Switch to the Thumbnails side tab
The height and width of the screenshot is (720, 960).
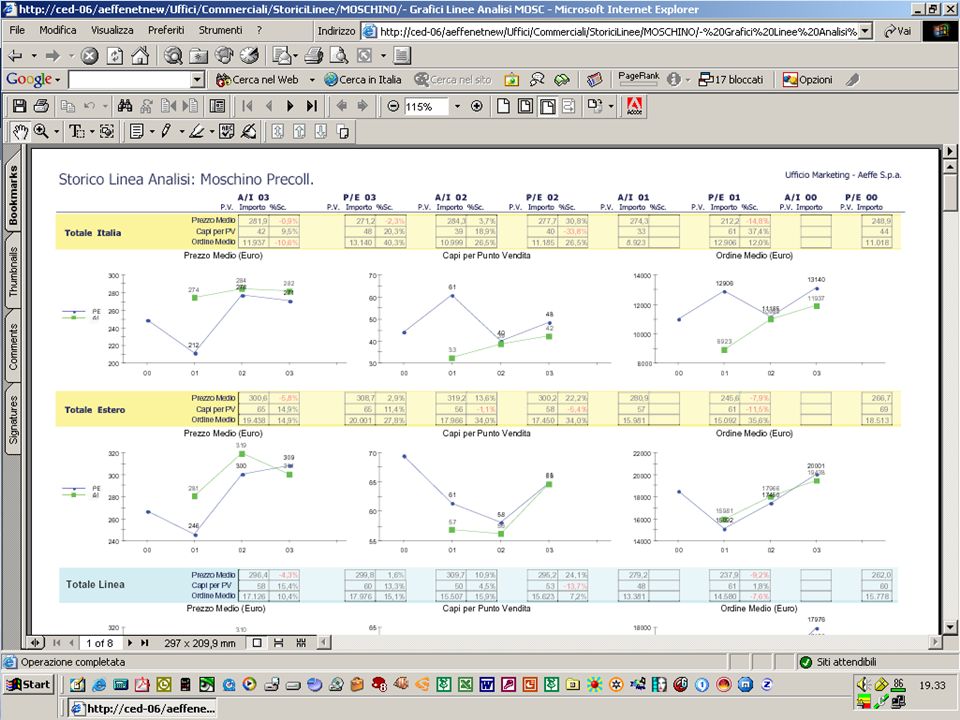(x=13, y=271)
